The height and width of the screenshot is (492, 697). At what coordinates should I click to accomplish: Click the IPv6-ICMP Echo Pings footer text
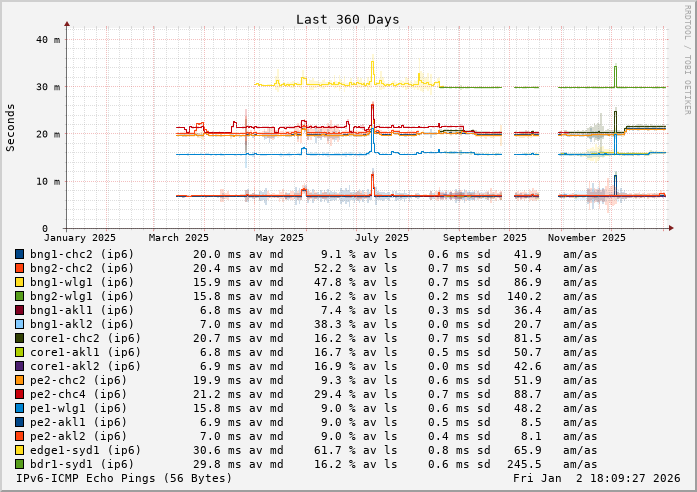[x=123, y=478]
